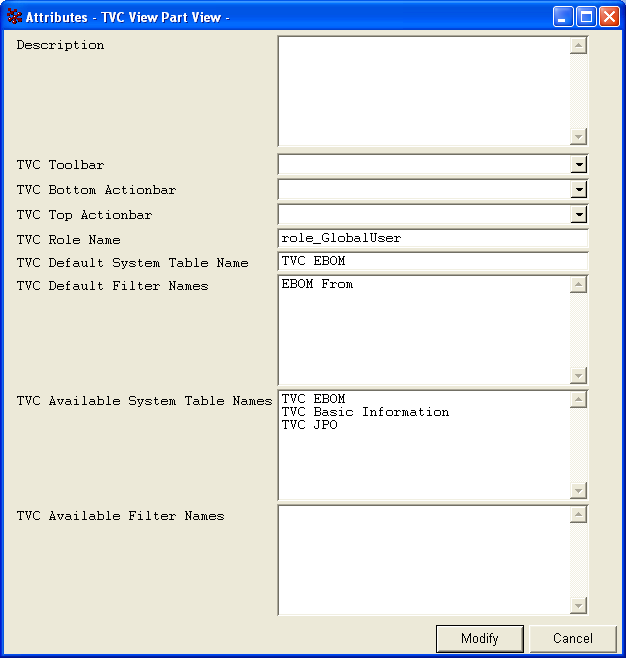The image size is (626, 658).
Task: Click the Description scroll up arrow
Action: tap(578, 46)
